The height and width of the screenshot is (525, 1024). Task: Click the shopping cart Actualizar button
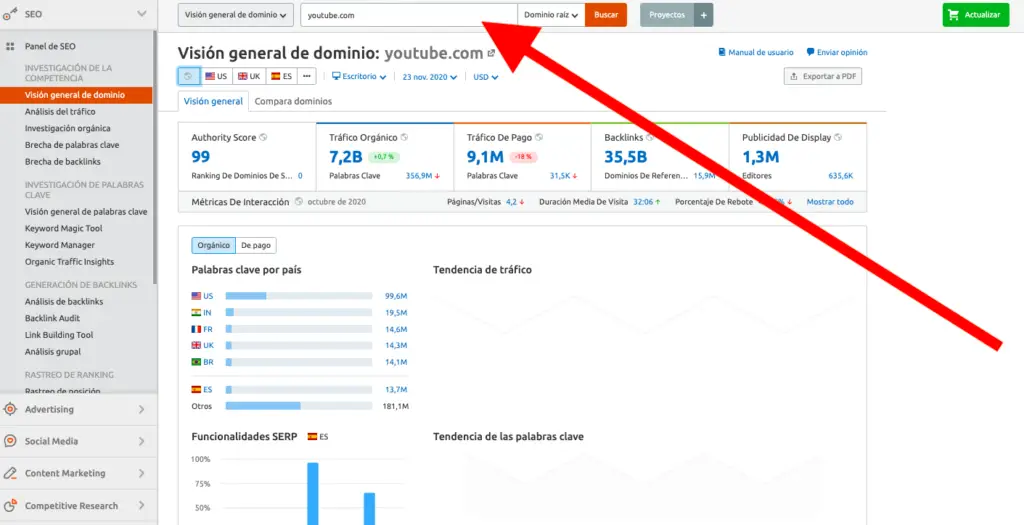[976, 14]
